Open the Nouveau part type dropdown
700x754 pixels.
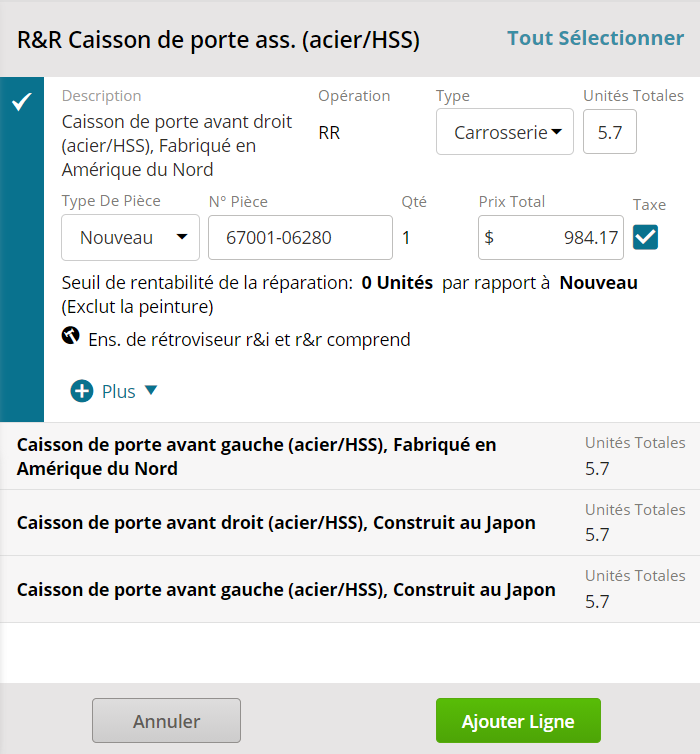point(130,238)
